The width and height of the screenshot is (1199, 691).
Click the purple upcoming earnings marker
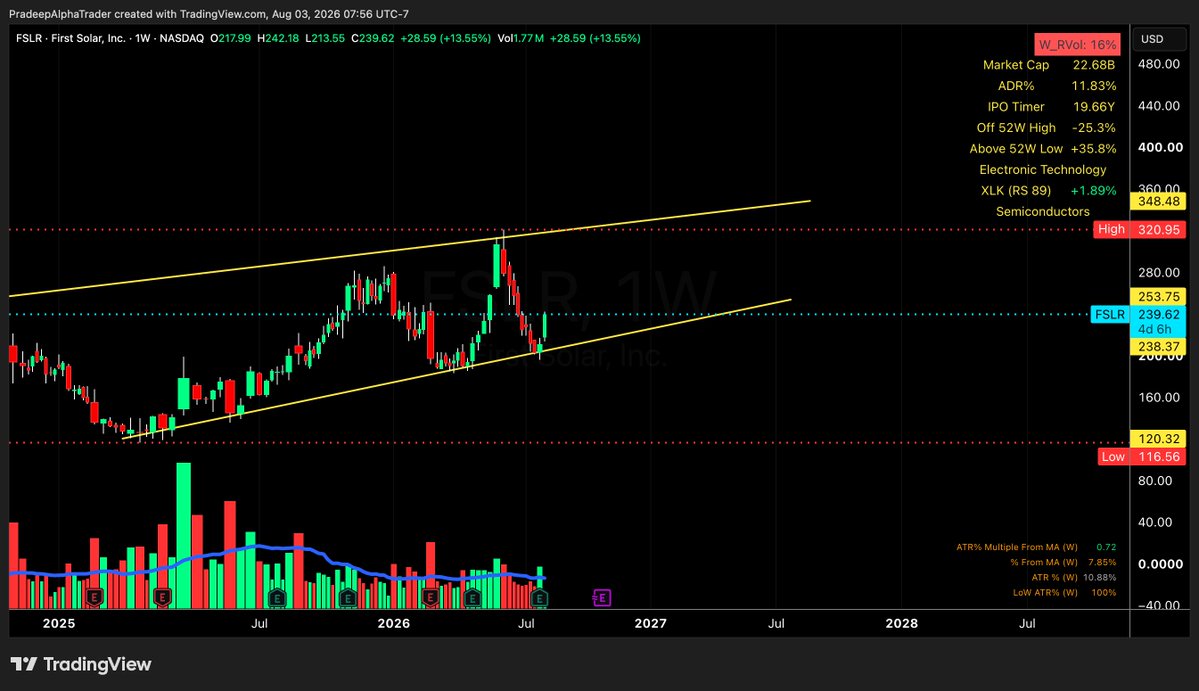(602, 598)
